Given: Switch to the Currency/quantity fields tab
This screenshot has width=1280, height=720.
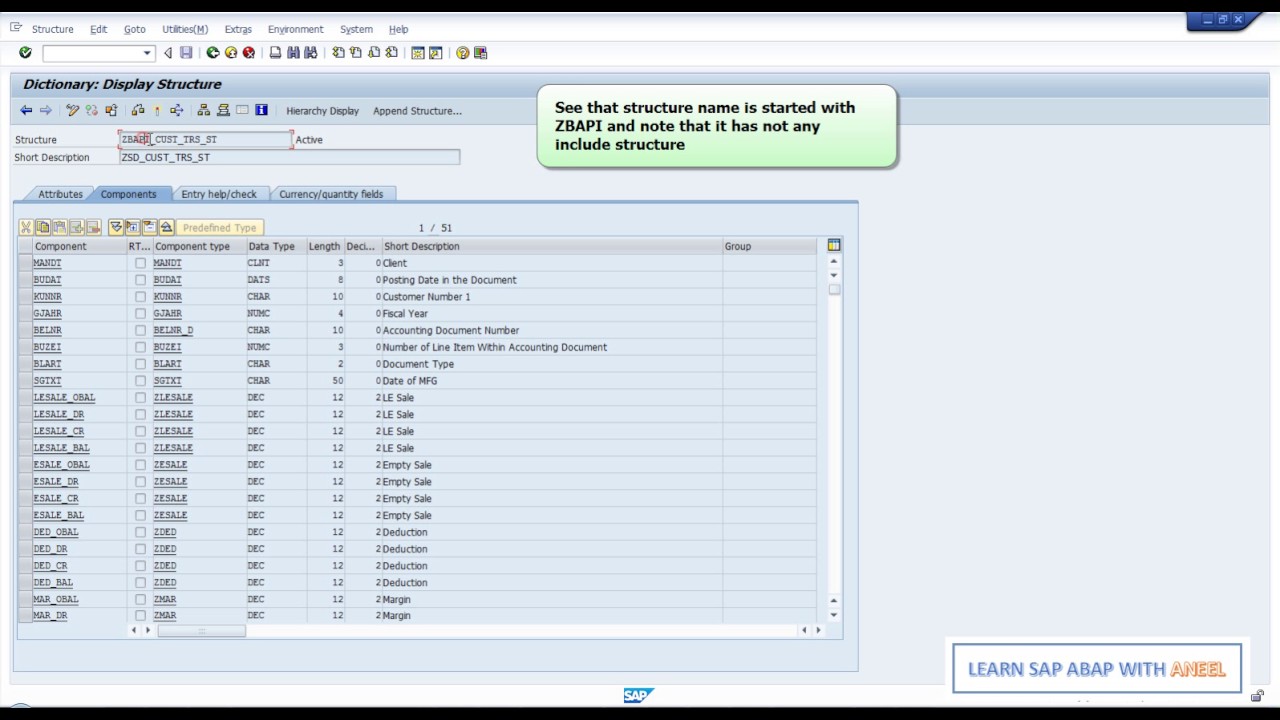Looking at the screenshot, I should click(x=331, y=194).
